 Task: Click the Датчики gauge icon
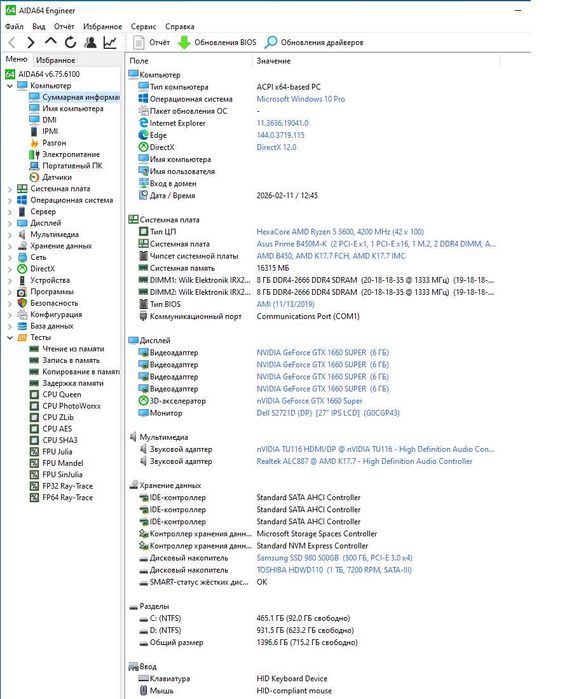[34, 177]
